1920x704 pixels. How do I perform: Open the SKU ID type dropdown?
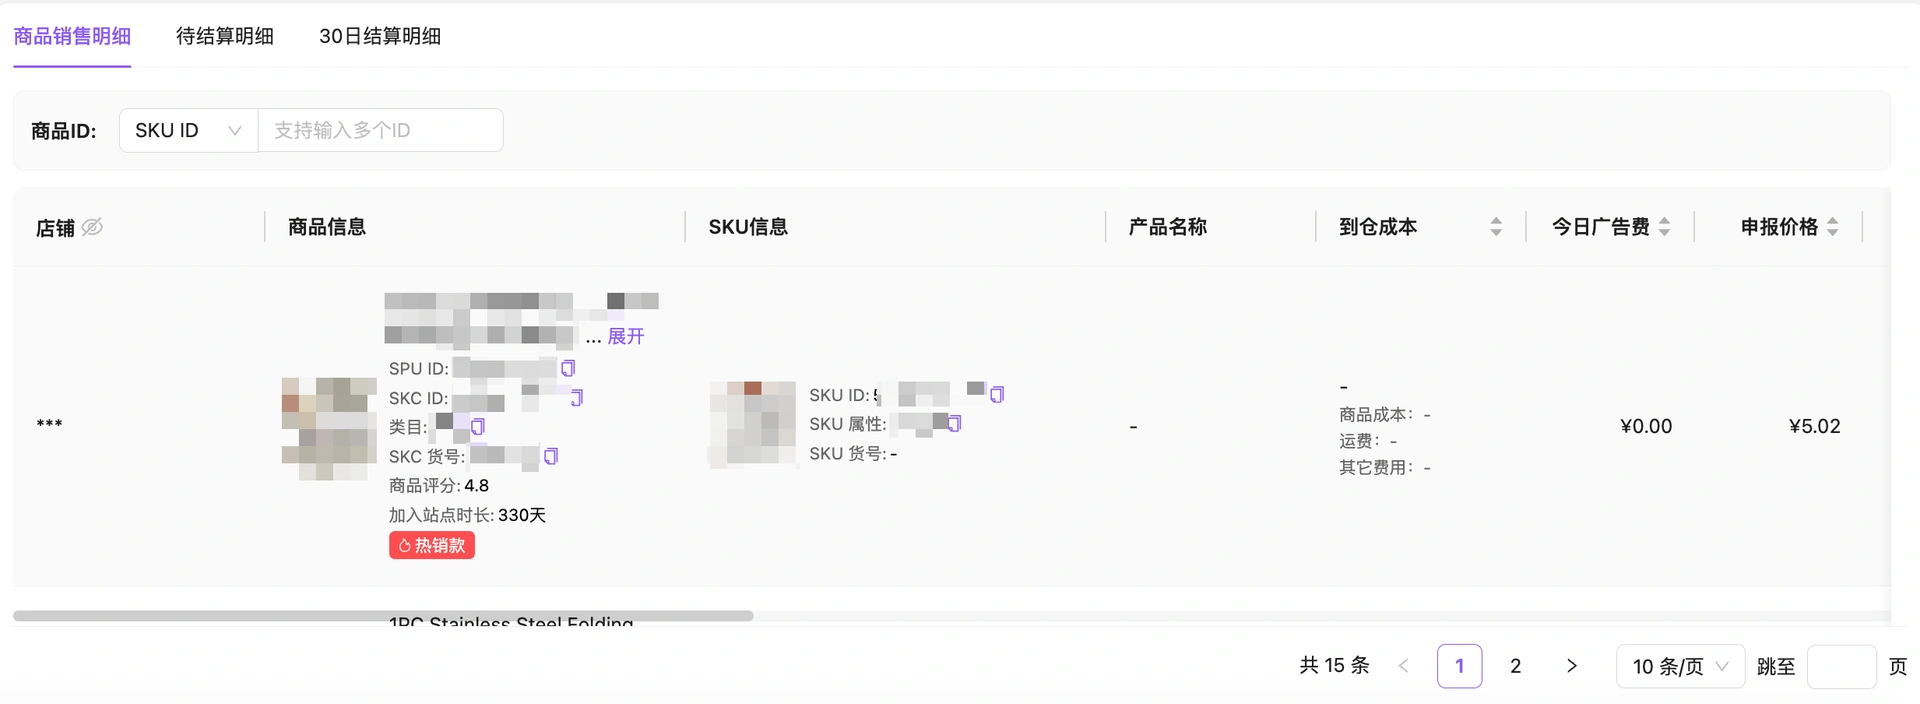[188, 130]
